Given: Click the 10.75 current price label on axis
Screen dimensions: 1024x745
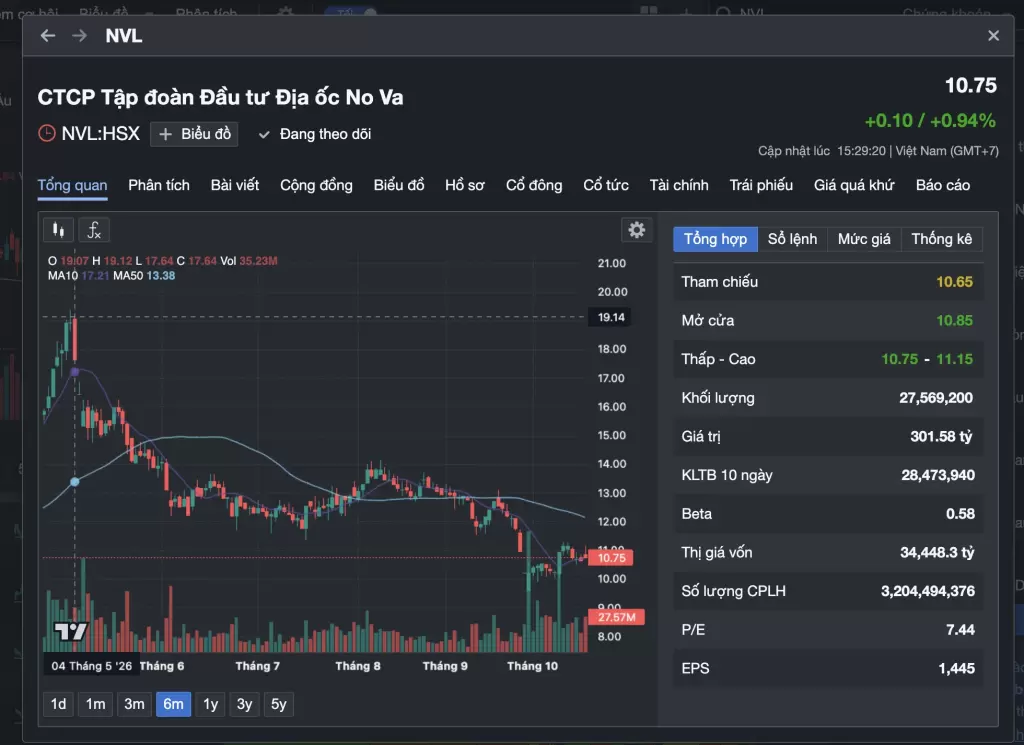Looking at the screenshot, I should [x=611, y=558].
